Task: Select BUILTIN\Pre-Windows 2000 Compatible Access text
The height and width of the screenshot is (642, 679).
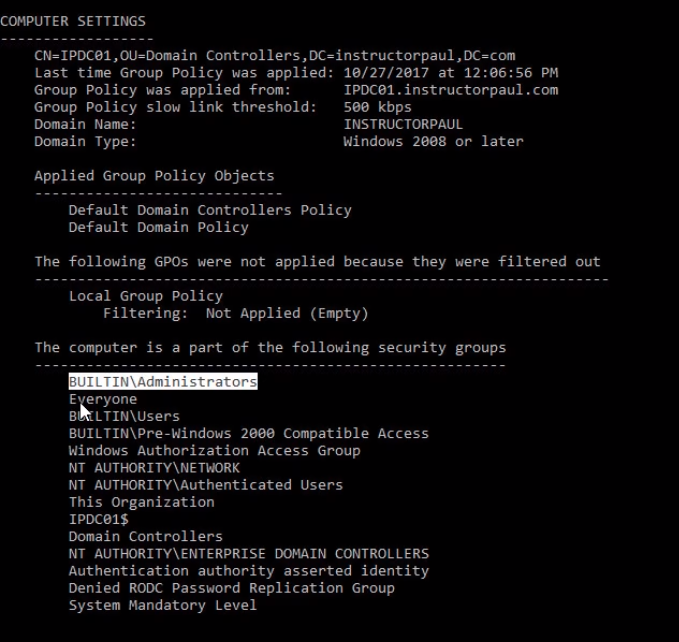Action: click(248, 433)
